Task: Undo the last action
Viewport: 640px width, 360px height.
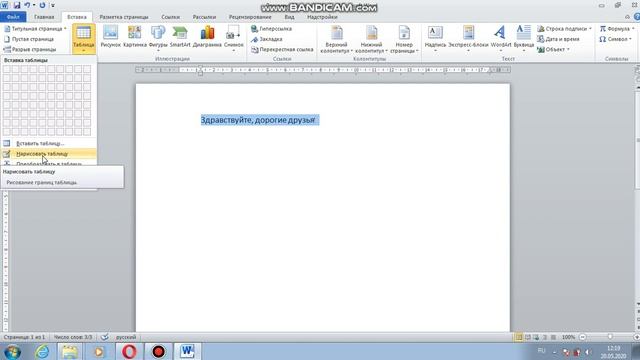Action: pos(27,5)
